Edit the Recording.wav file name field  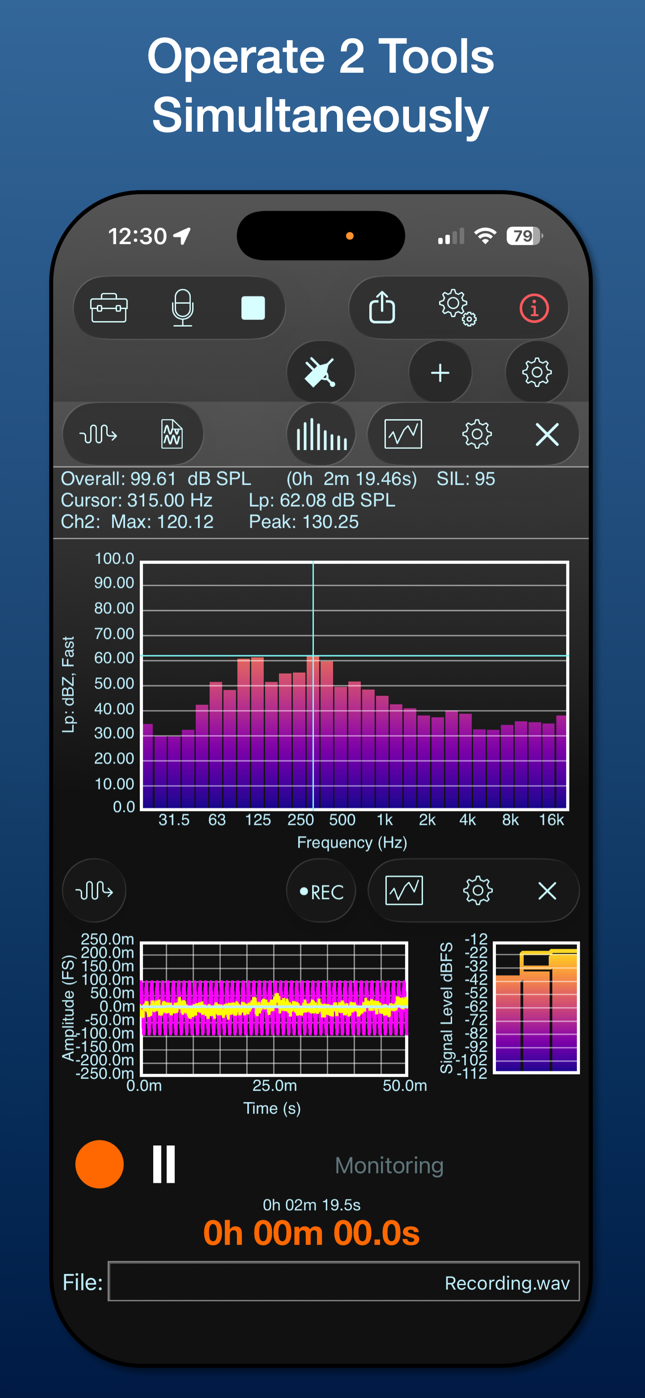(344, 1282)
